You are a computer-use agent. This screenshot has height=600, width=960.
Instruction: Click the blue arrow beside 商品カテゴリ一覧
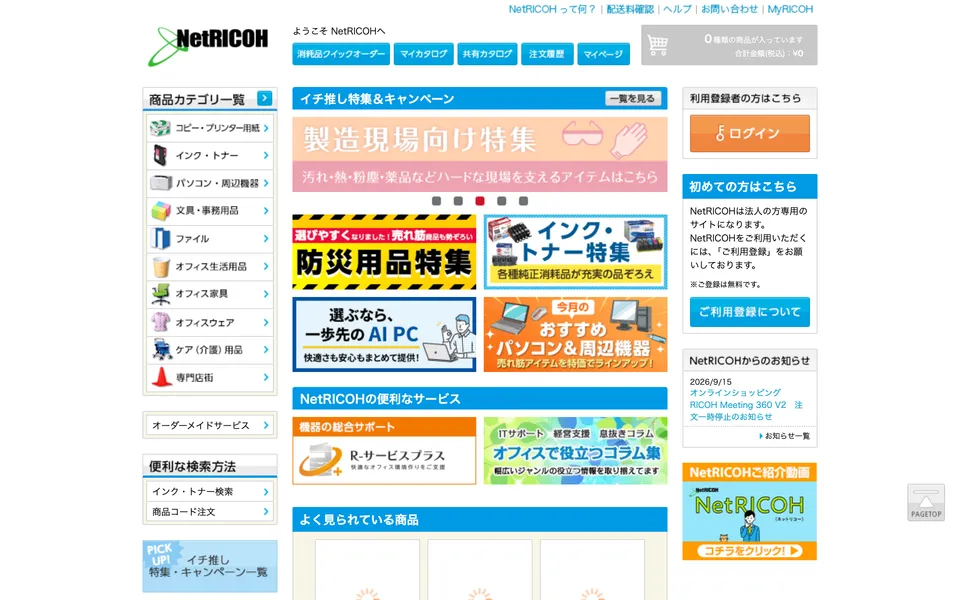[x=264, y=99]
